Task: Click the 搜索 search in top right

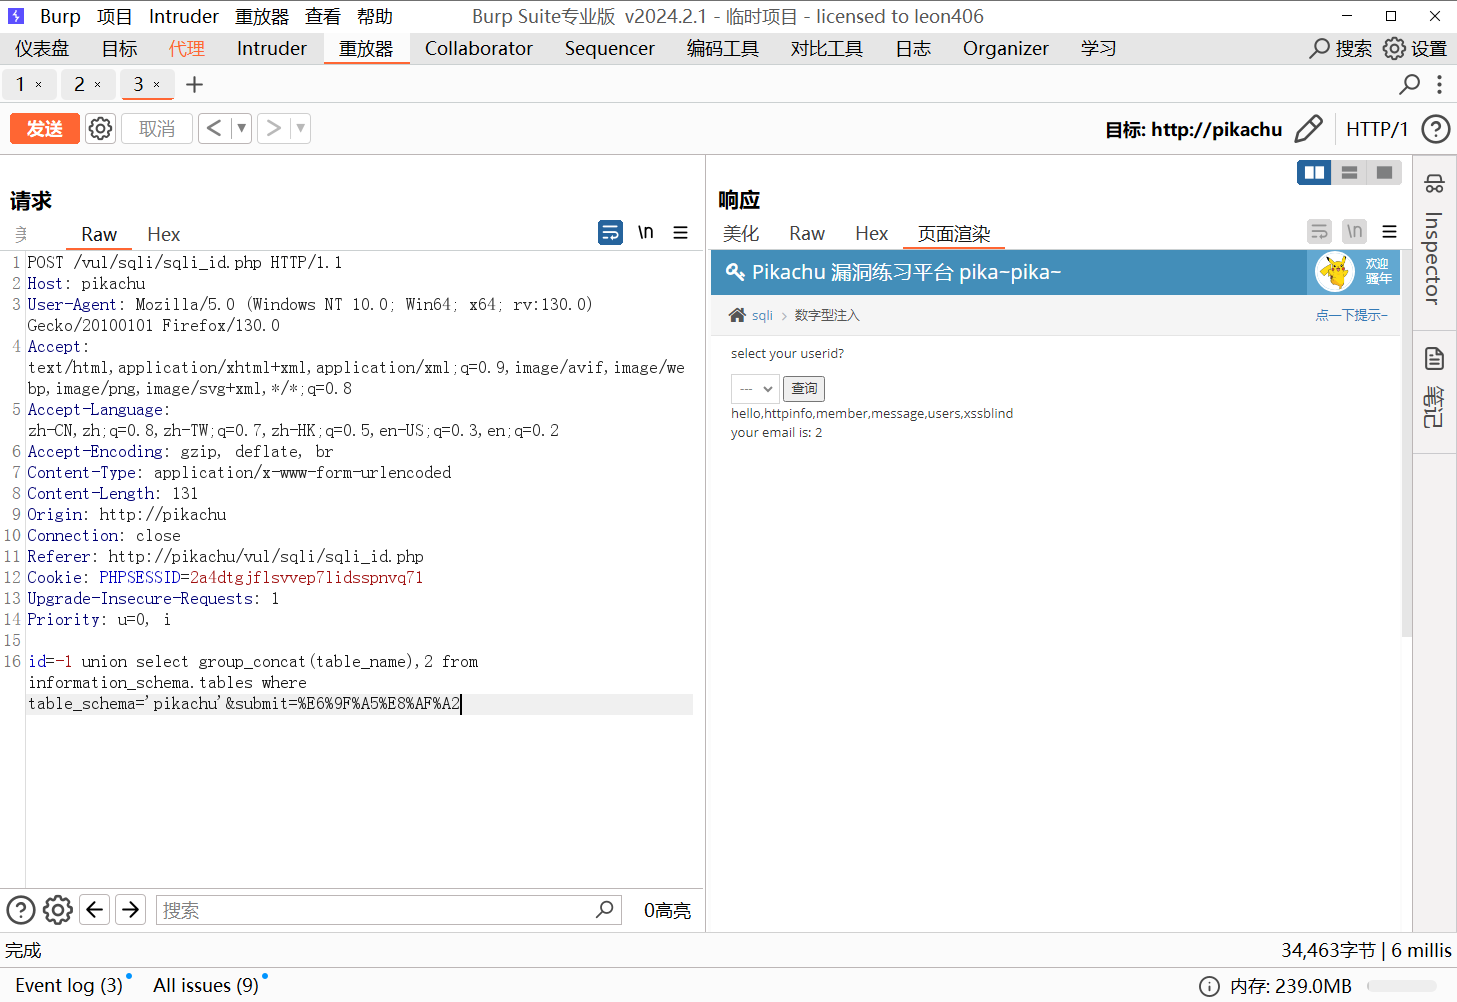Action: click(x=1341, y=48)
